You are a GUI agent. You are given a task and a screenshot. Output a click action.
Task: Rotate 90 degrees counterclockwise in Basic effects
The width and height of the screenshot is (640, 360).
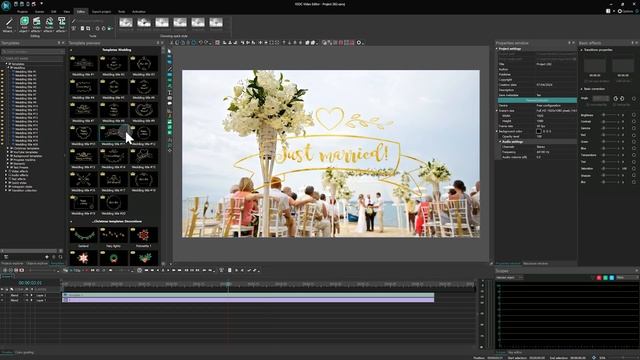coord(616,98)
